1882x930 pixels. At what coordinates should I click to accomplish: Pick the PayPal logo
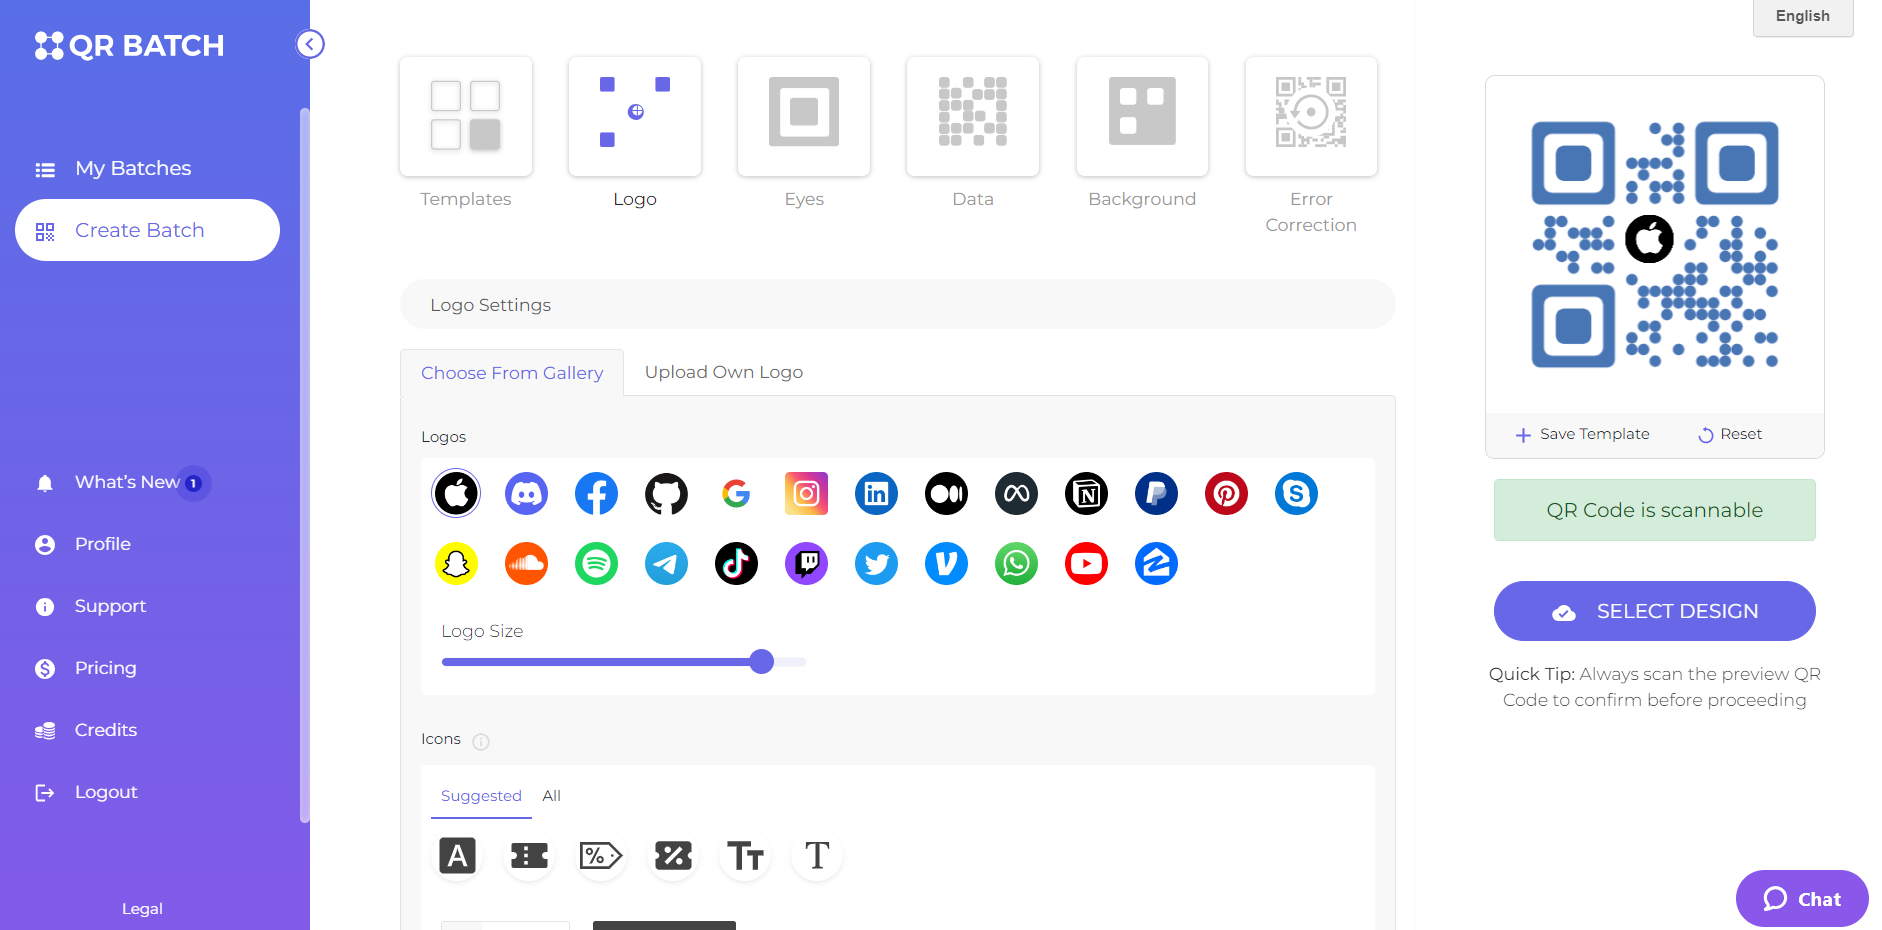pyautogui.click(x=1156, y=494)
